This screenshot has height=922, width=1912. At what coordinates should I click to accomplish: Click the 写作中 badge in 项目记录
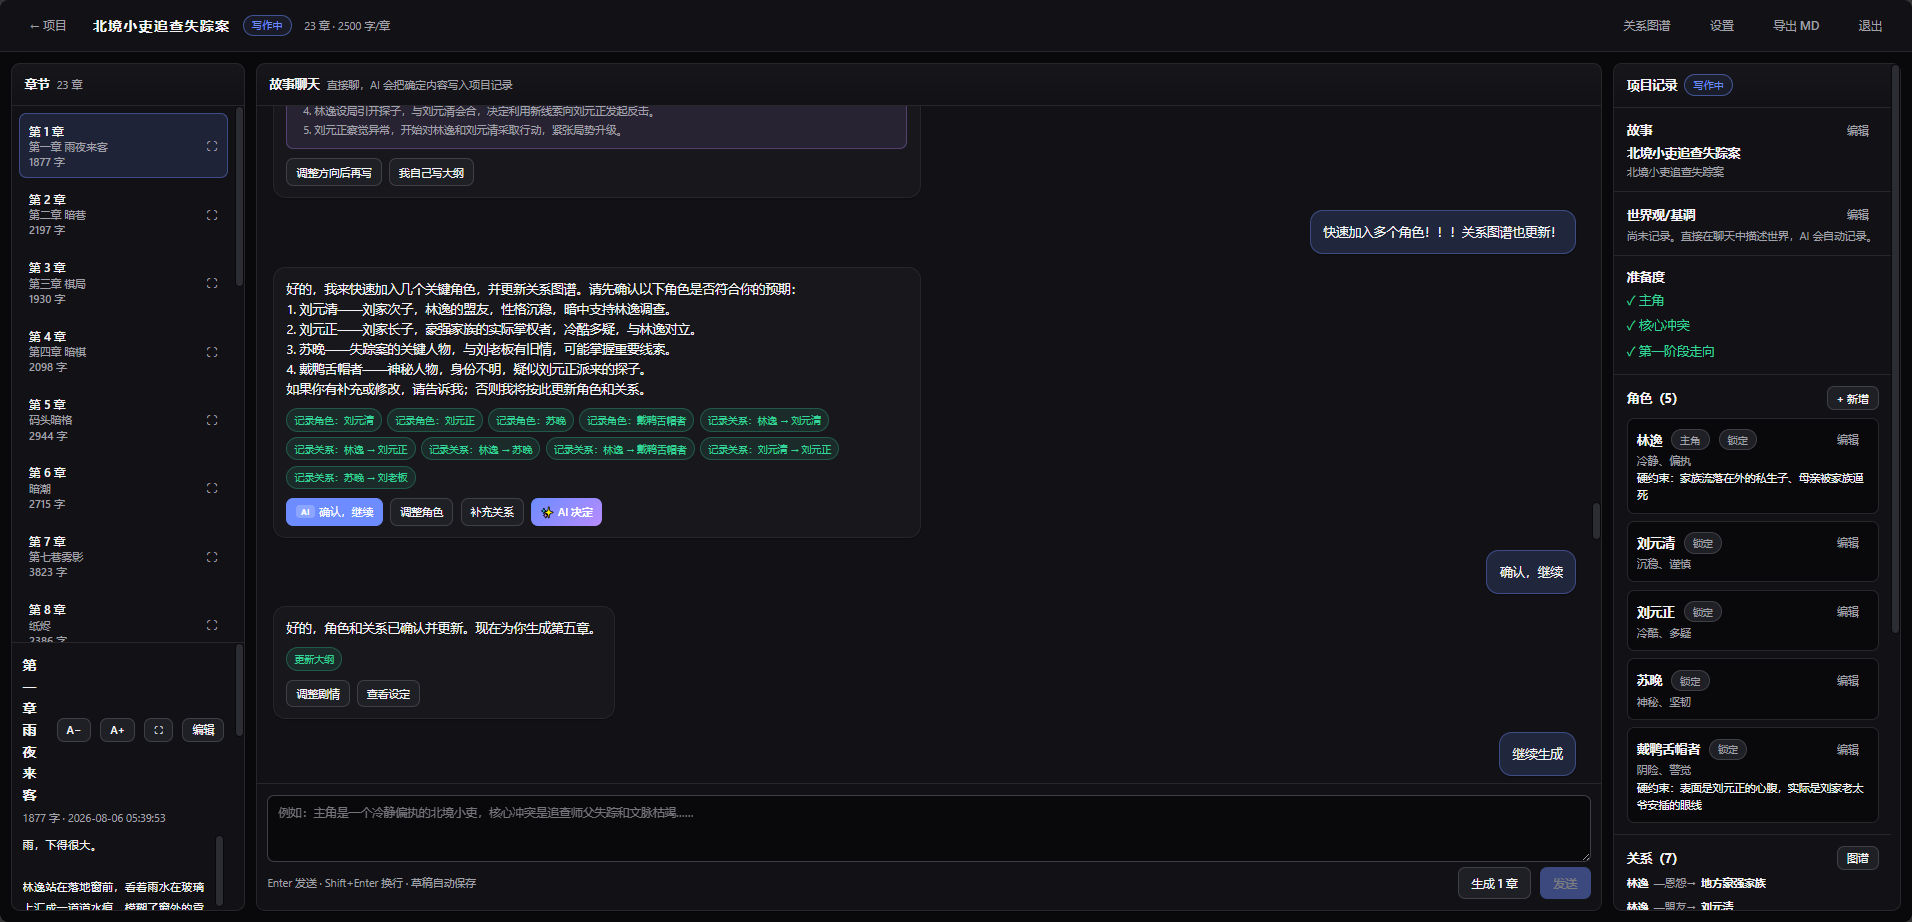click(1708, 86)
